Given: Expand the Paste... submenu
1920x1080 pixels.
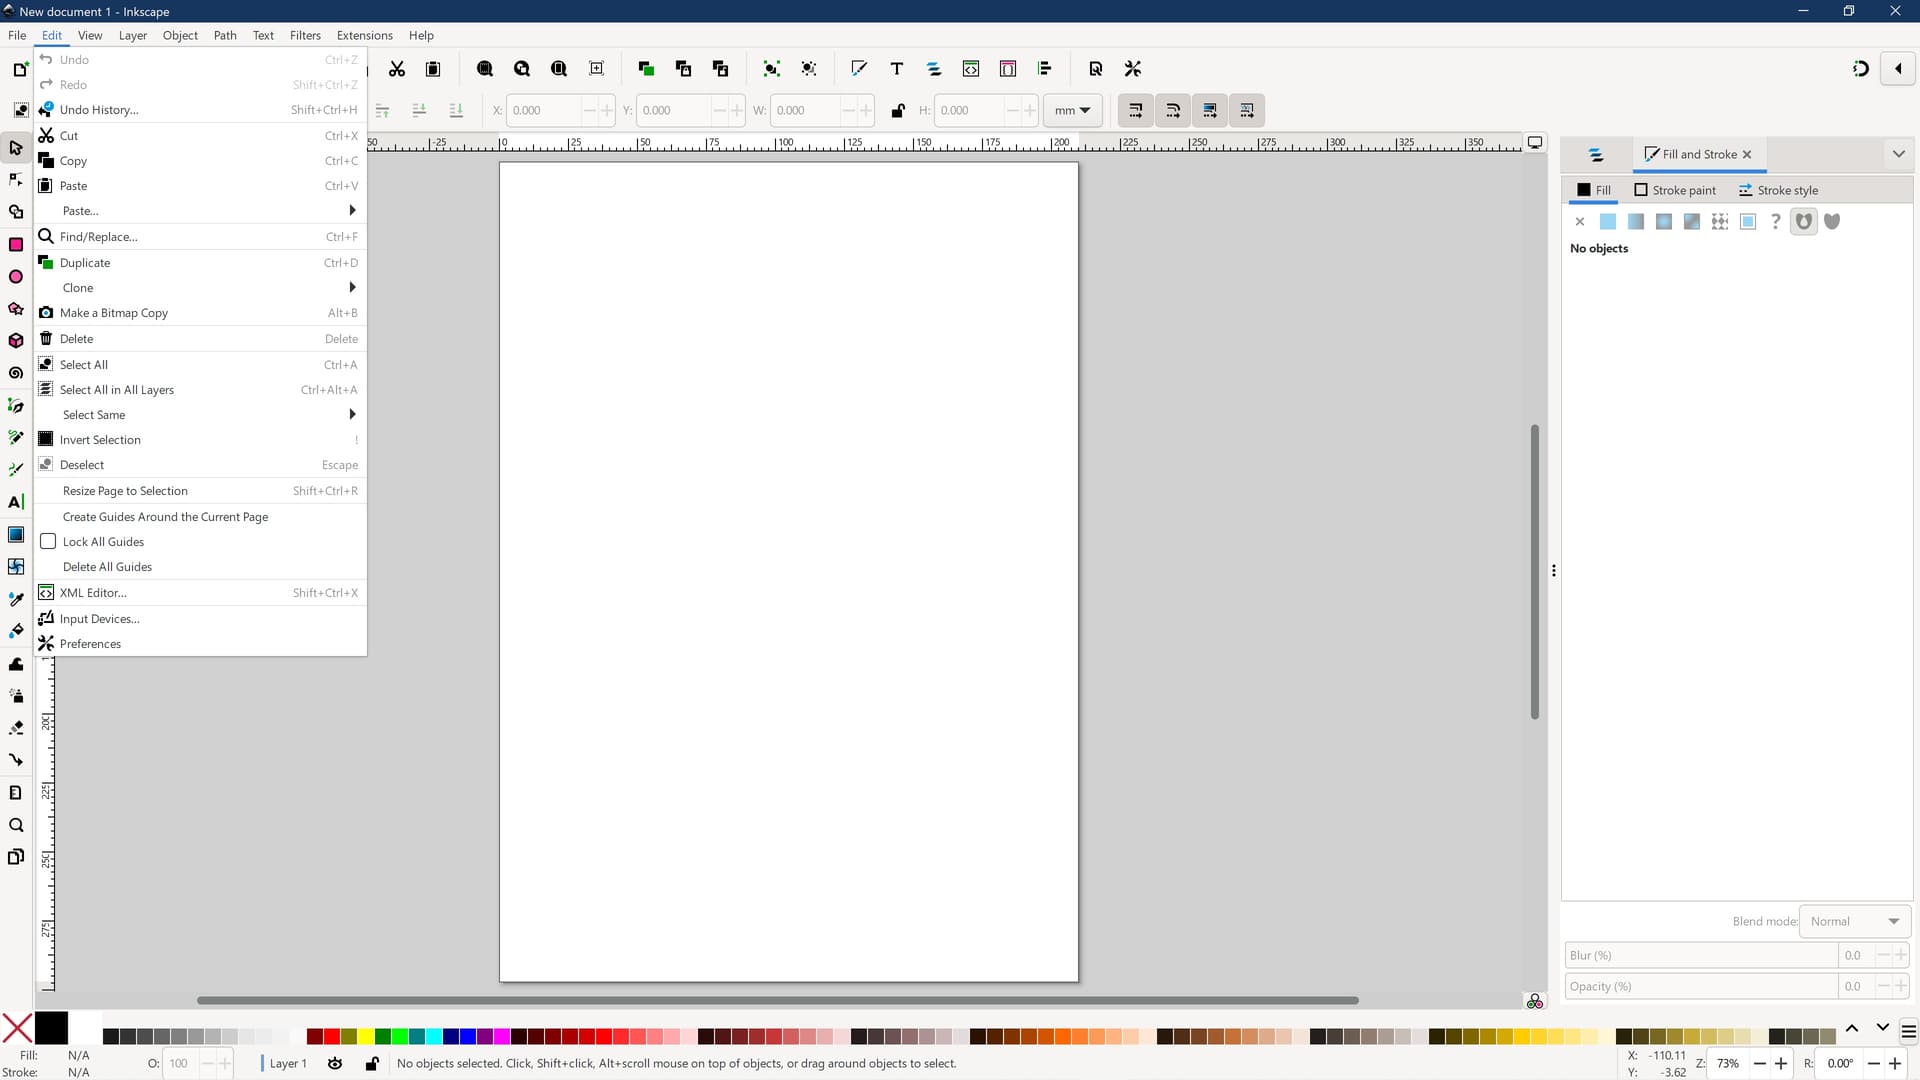Looking at the screenshot, I should pos(201,211).
